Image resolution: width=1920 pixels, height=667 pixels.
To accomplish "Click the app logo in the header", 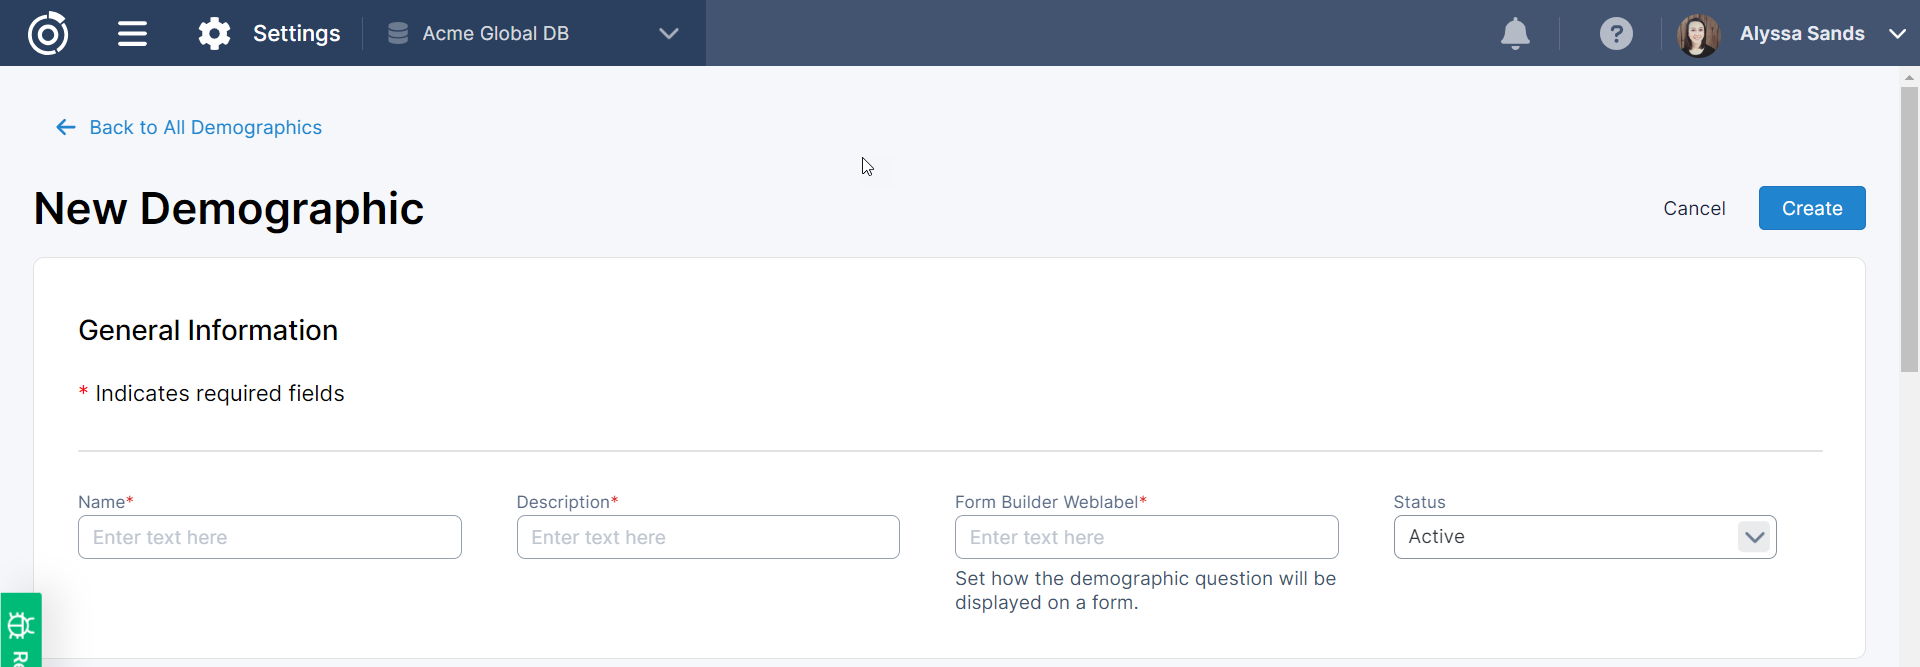I will 48,33.
